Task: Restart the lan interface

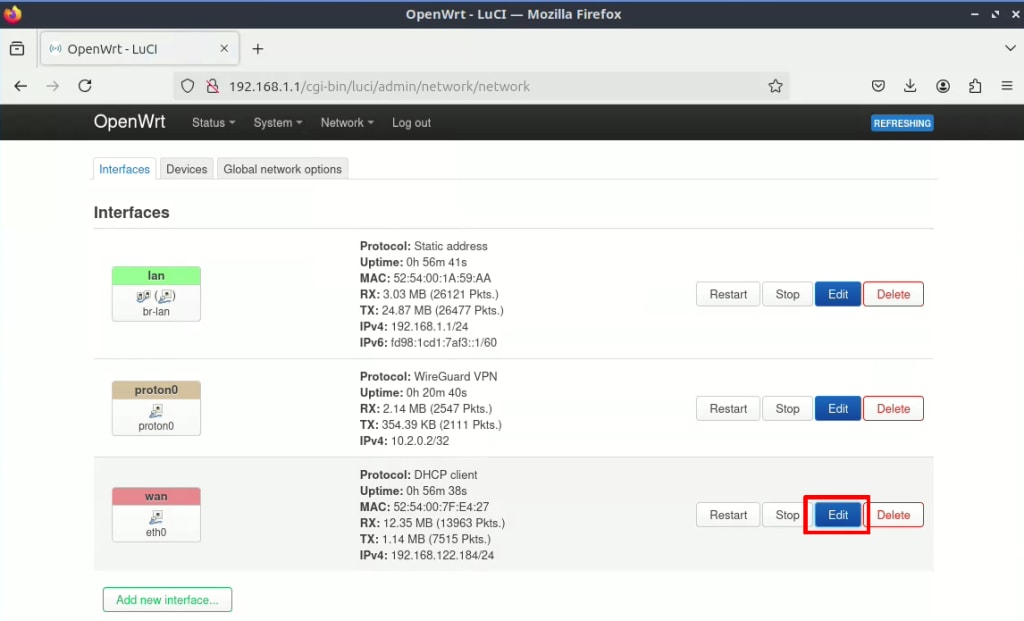Action: (728, 295)
